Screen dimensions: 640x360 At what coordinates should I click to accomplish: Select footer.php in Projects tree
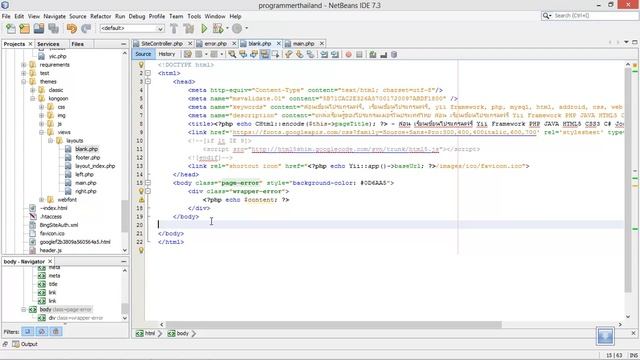87,158
